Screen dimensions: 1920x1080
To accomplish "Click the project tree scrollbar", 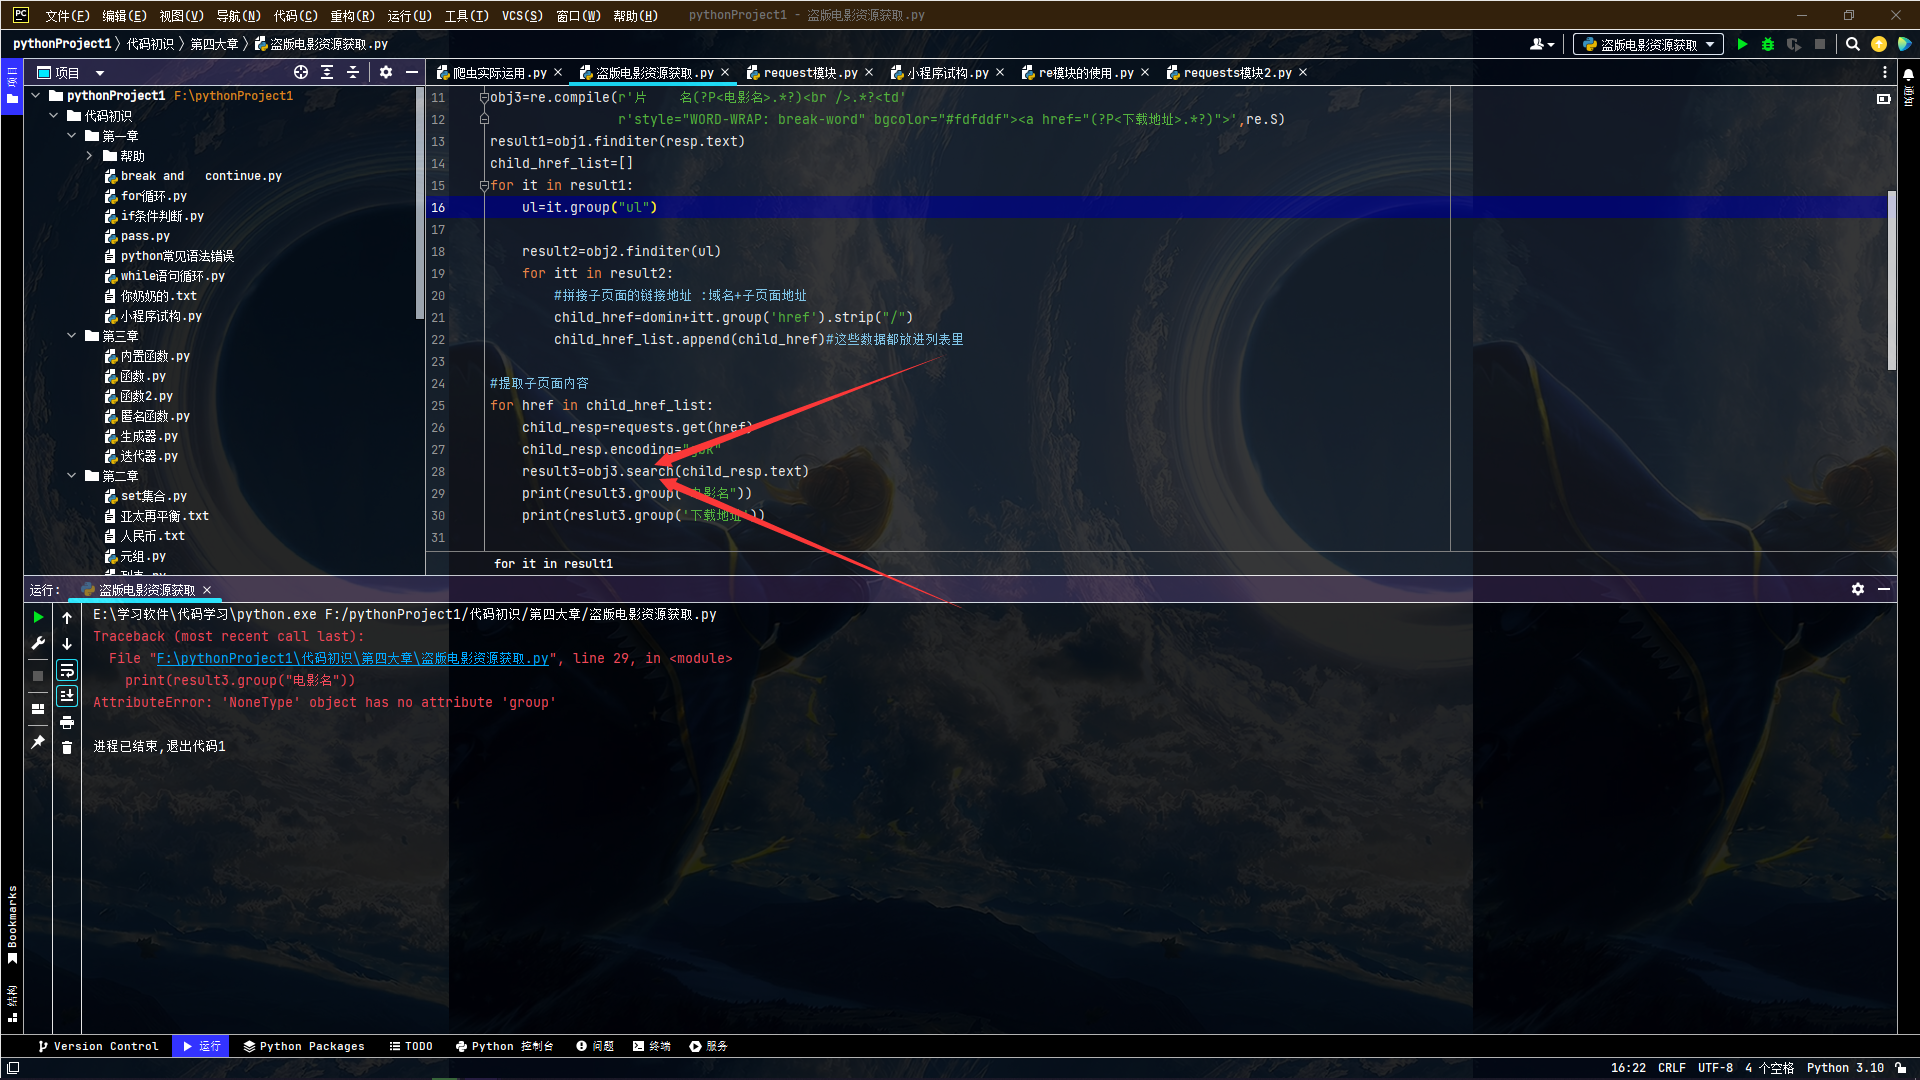I will (x=419, y=203).
